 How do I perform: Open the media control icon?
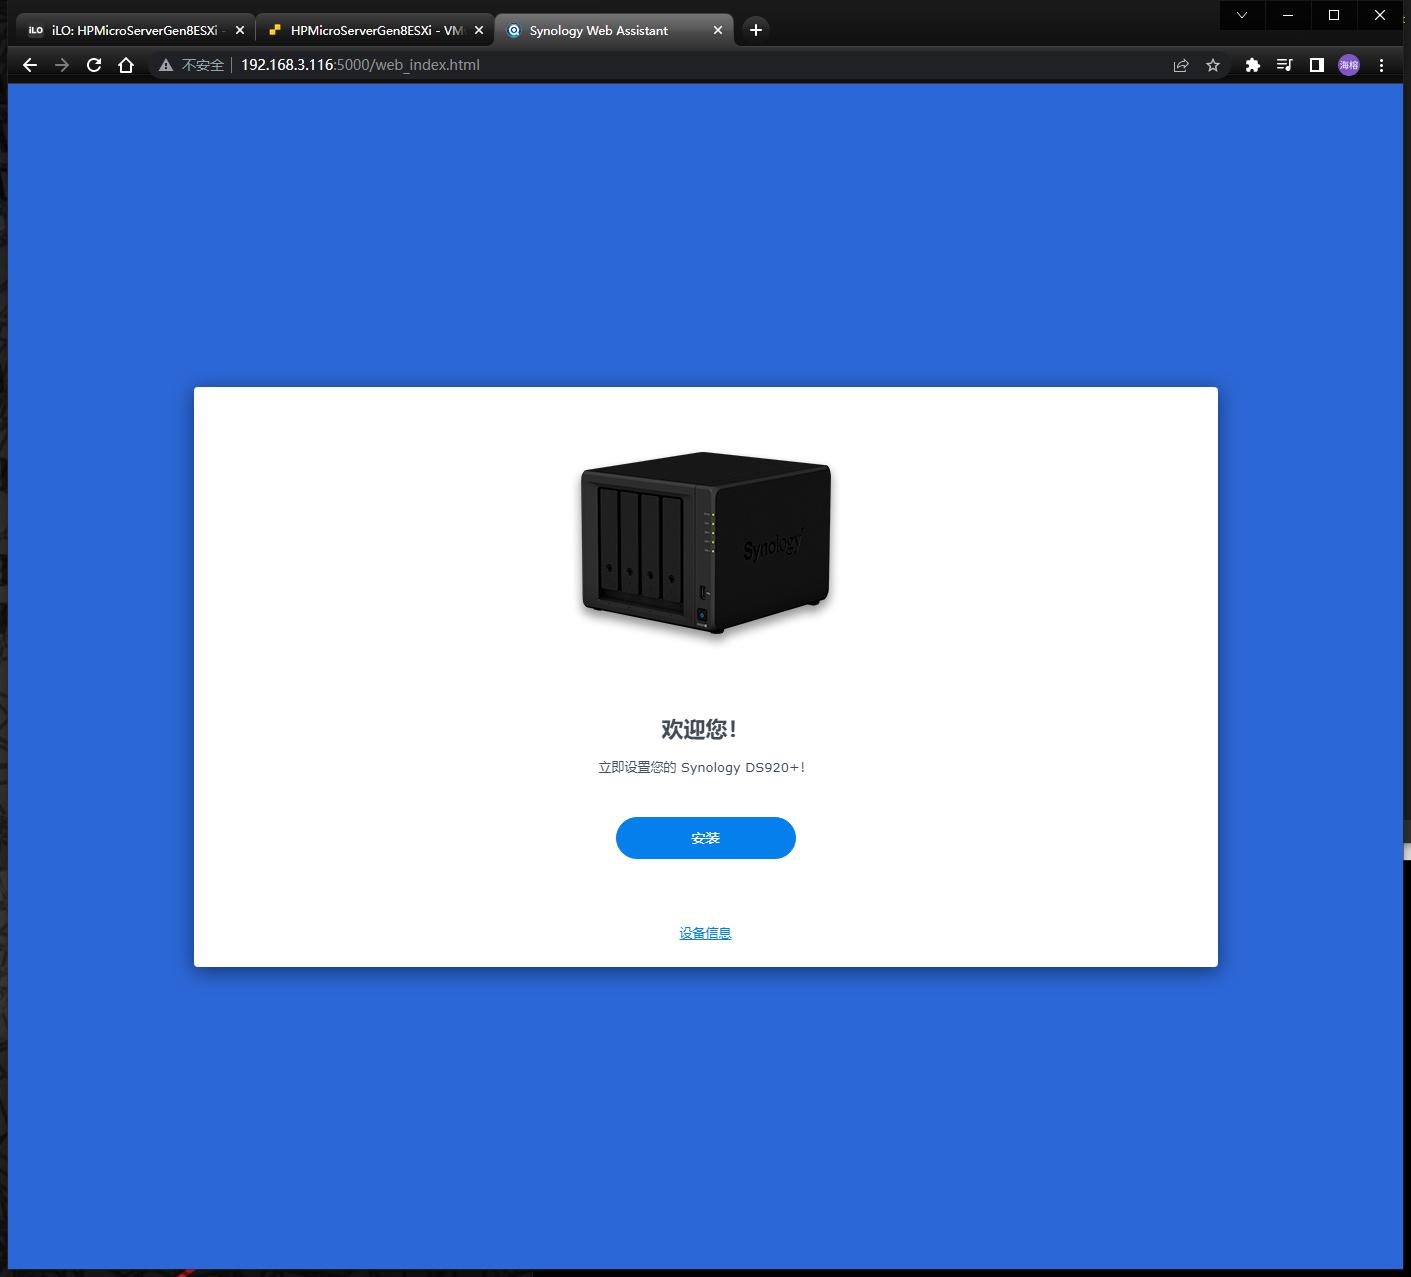1285,65
